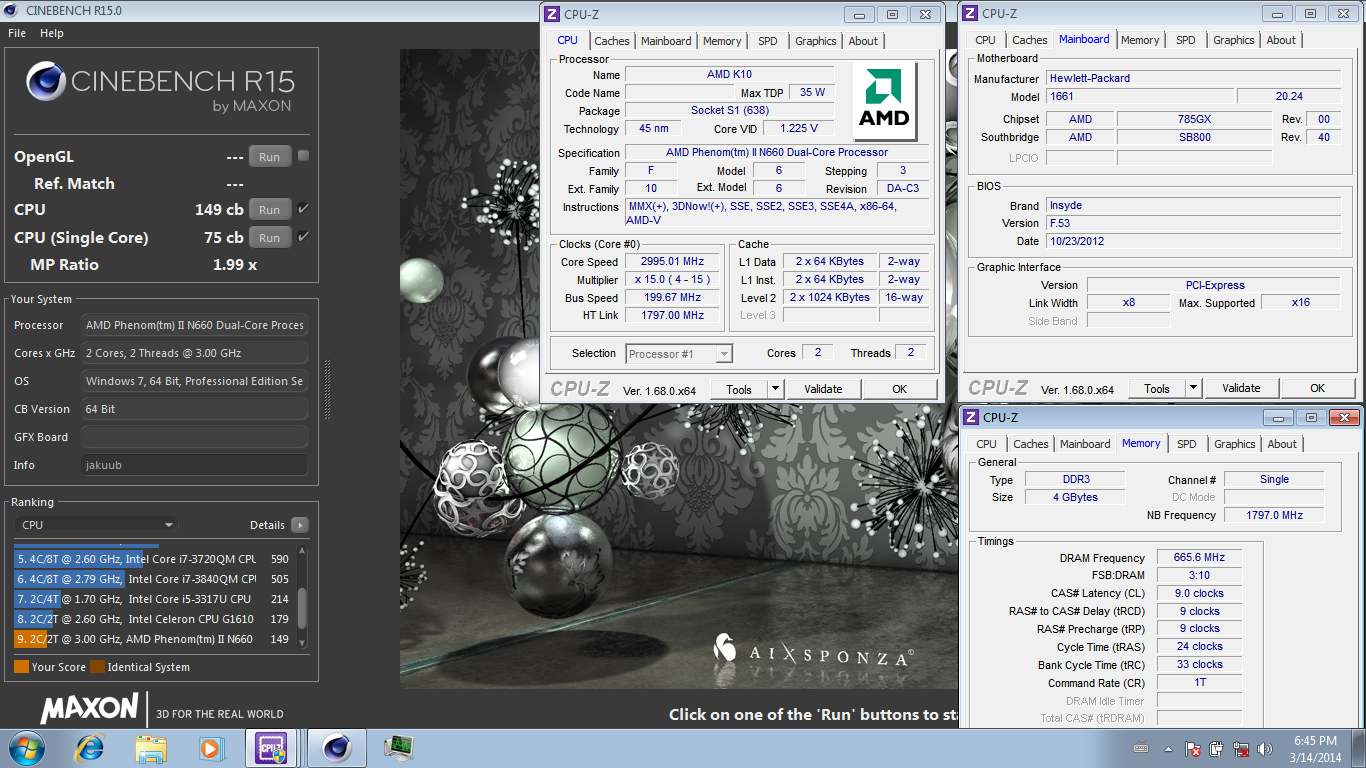Open the taskbar clock showing 6:45 PM
Screen dimensions: 1366x768
click(1315, 749)
